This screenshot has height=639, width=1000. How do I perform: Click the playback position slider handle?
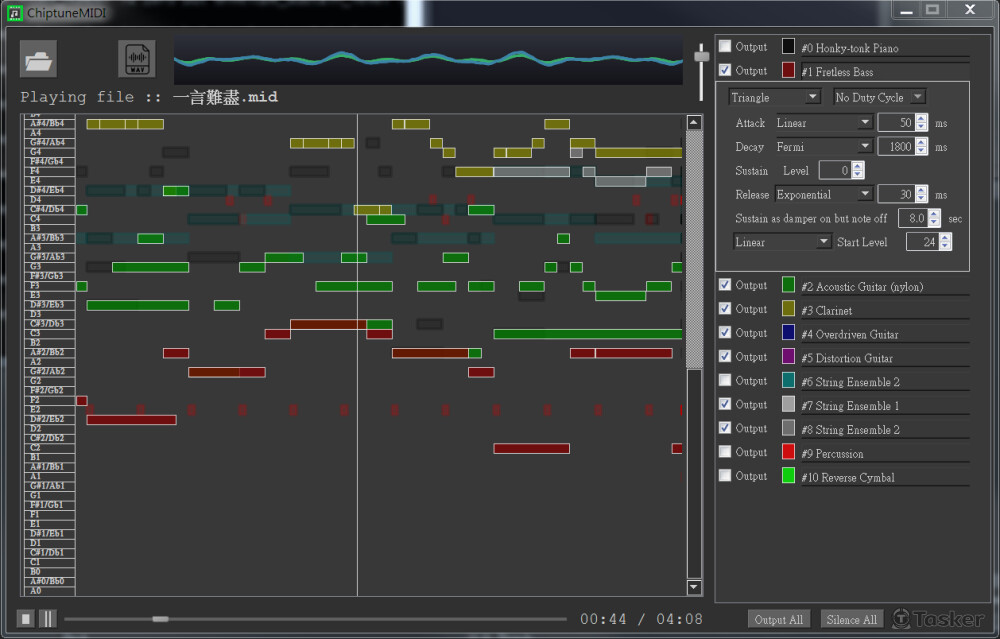(x=160, y=619)
